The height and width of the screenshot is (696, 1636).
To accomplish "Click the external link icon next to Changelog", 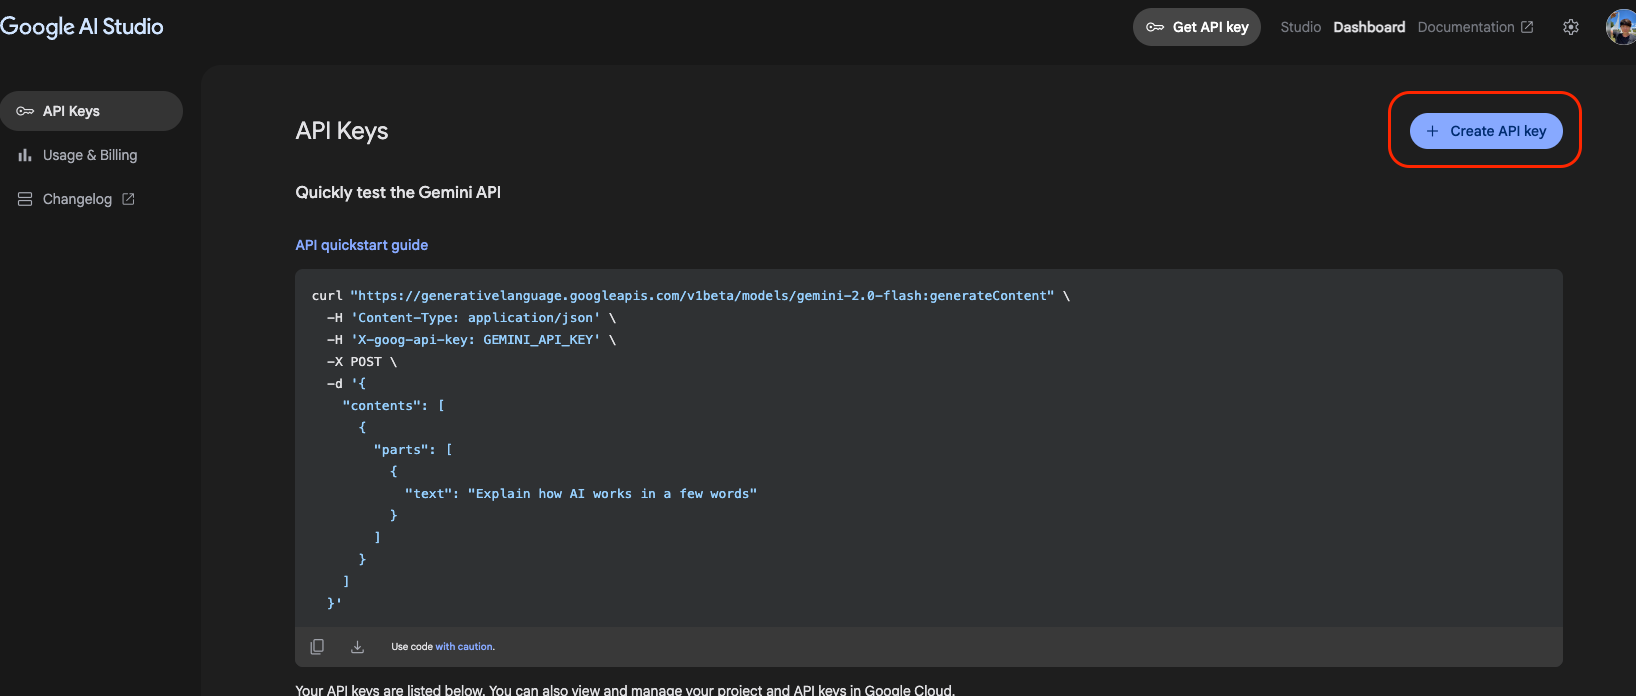I will [x=128, y=199].
